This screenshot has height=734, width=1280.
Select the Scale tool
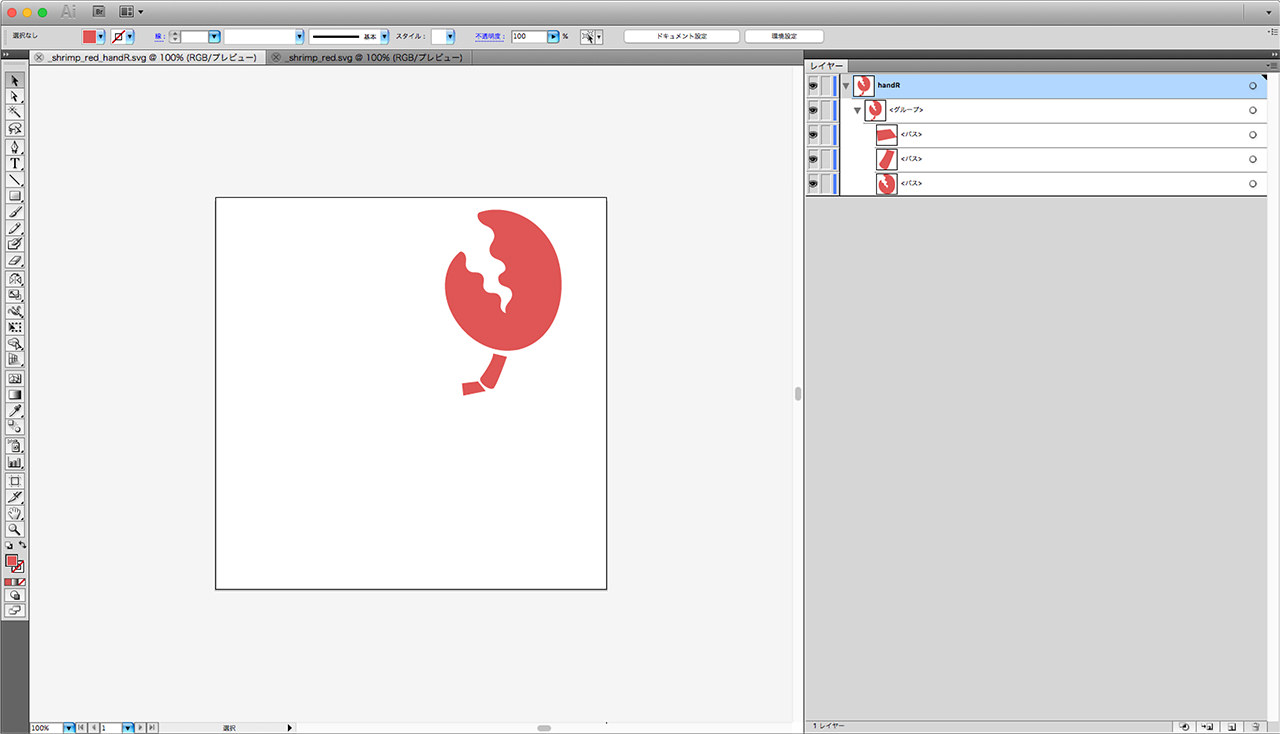tap(15, 295)
